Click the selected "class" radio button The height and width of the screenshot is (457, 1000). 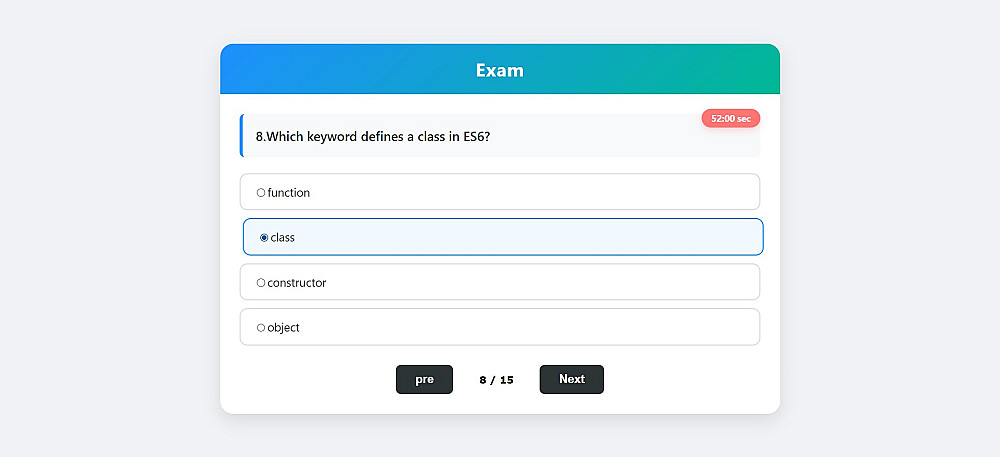[264, 238]
